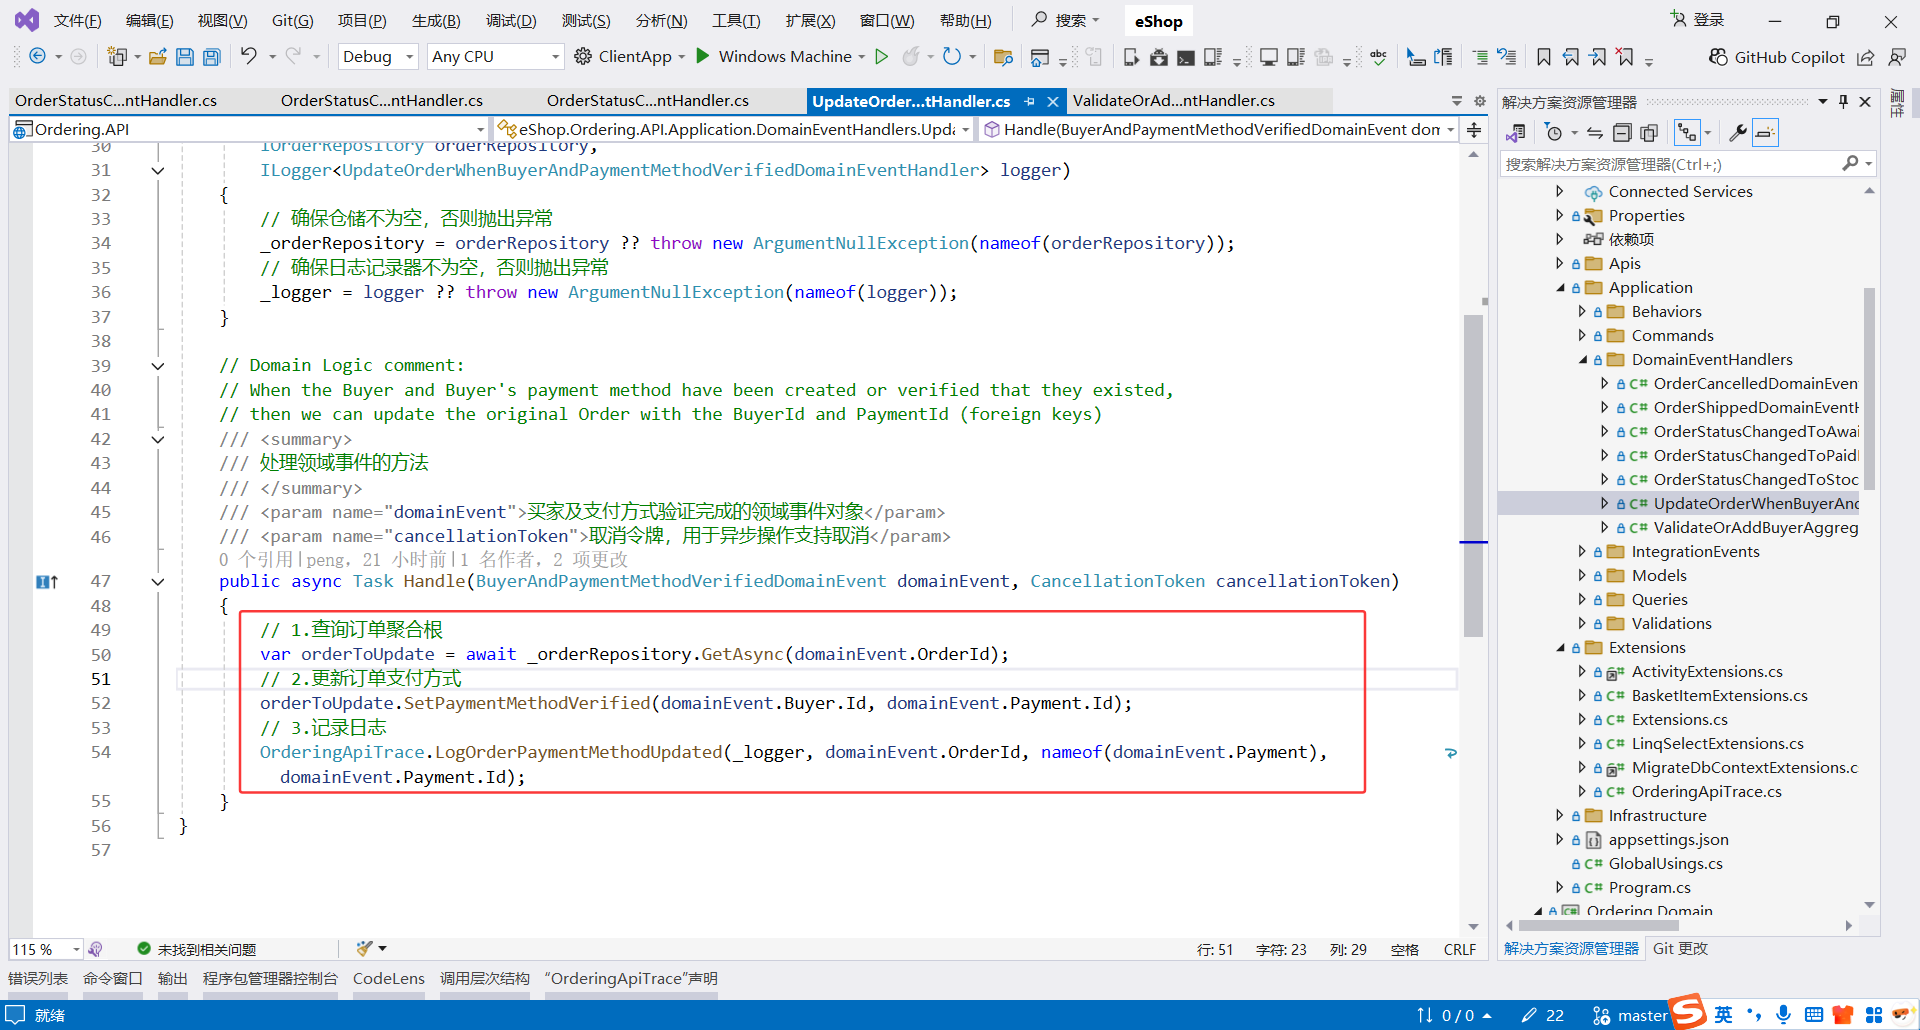Open the 115 % zoom dropdown
1920x1030 pixels.
46,949
